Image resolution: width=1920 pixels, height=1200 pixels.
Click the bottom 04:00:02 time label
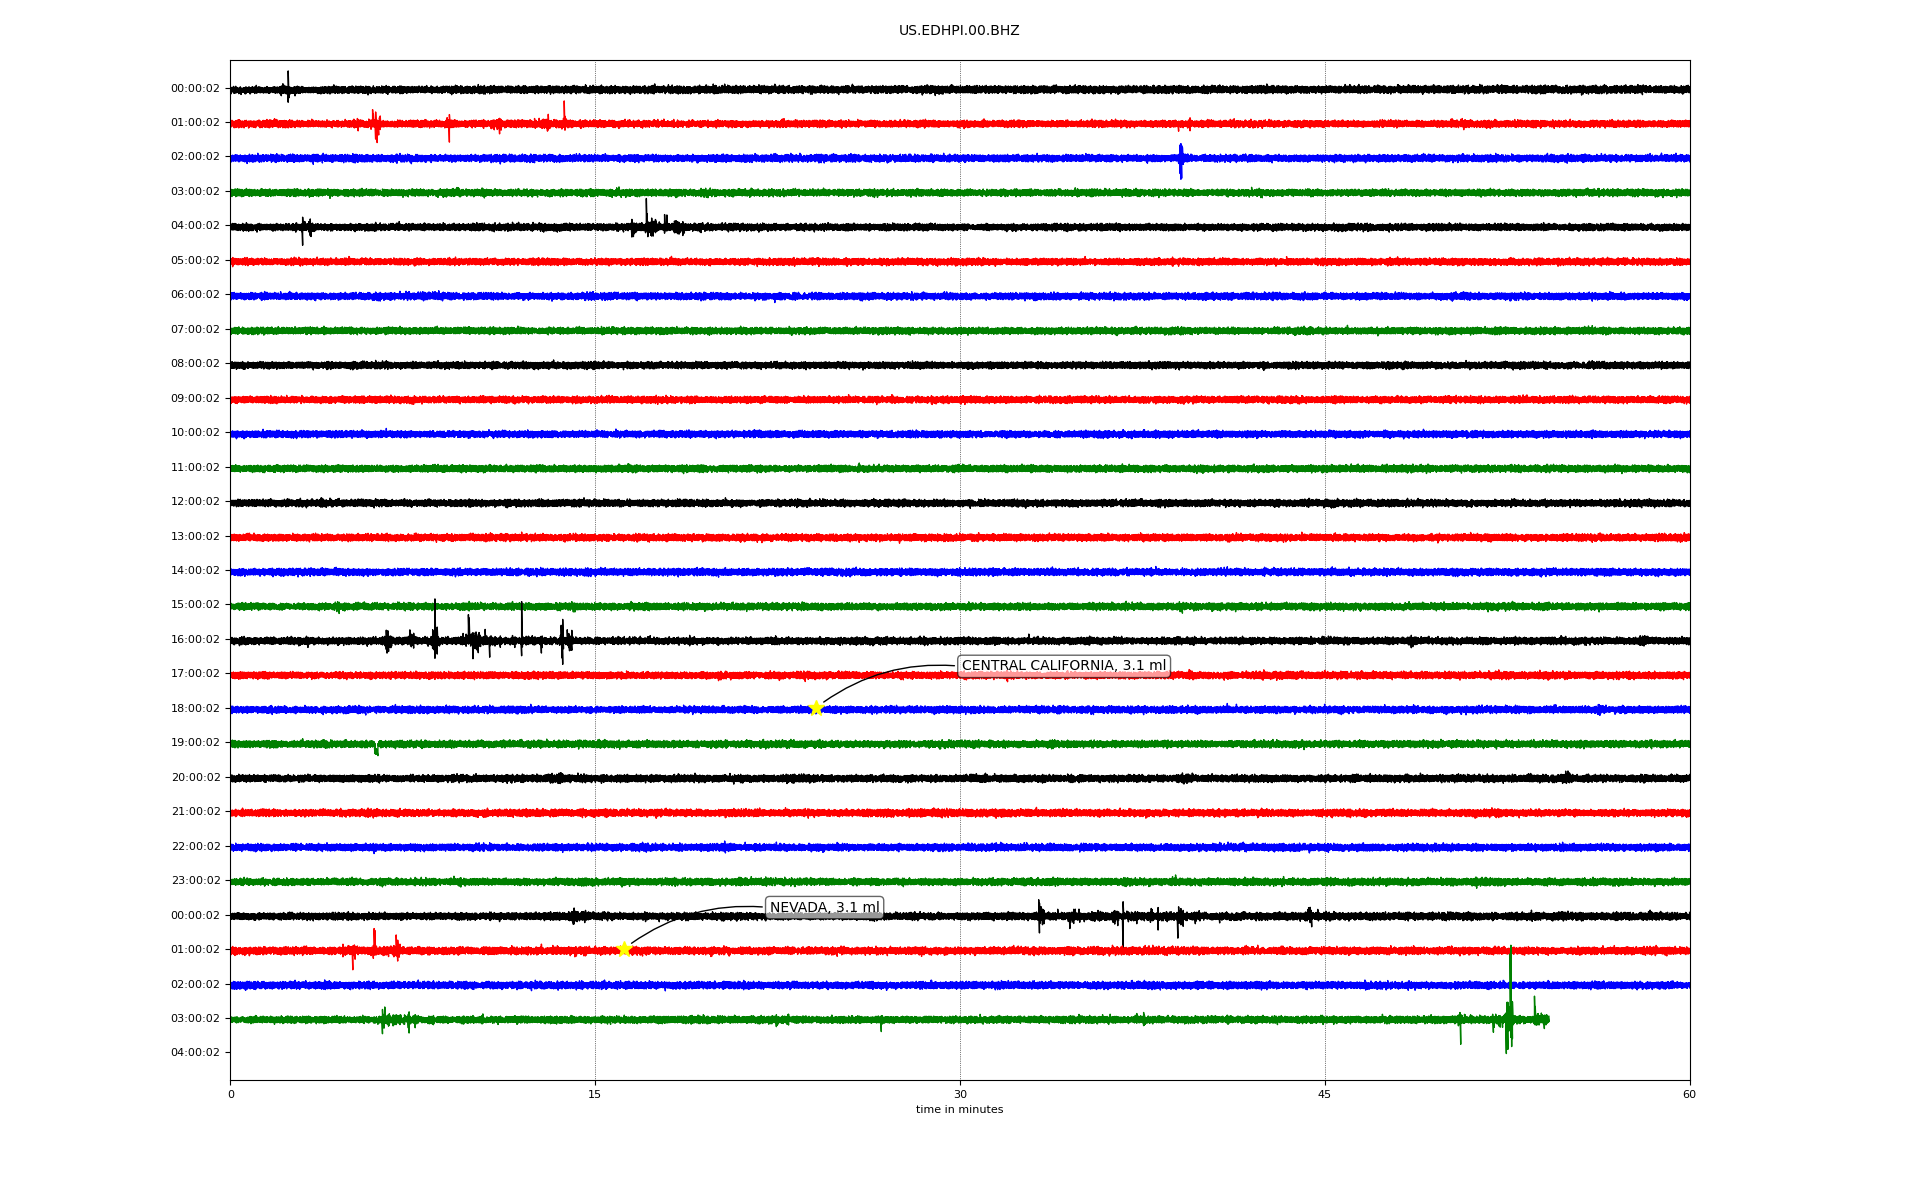(x=195, y=1053)
